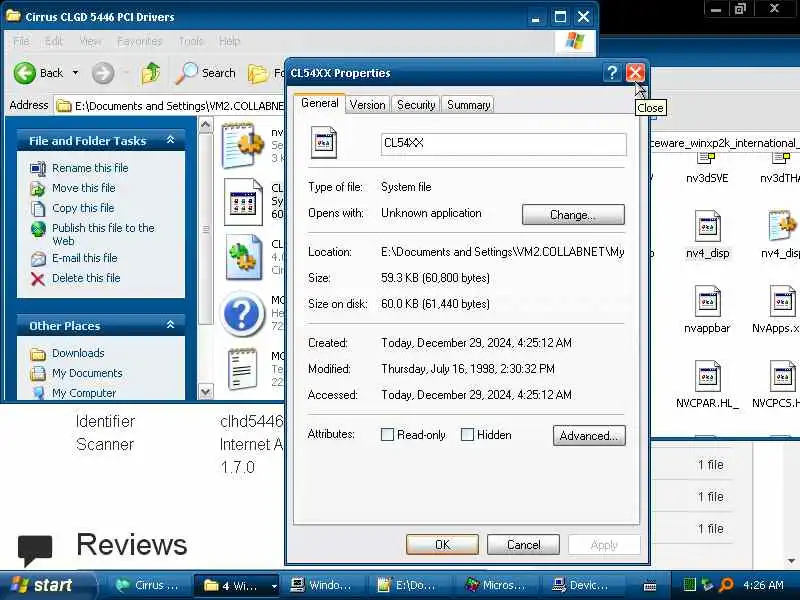Click the file list scrollbar up arrow
The height and width of the screenshot is (600, 800).
point(206,125)
